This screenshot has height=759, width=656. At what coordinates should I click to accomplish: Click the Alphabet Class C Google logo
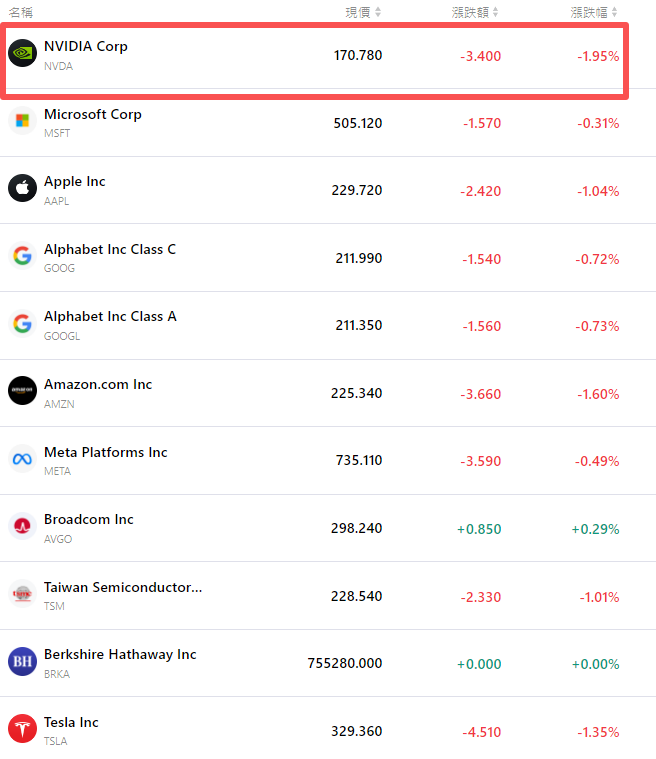click(22, 257)
